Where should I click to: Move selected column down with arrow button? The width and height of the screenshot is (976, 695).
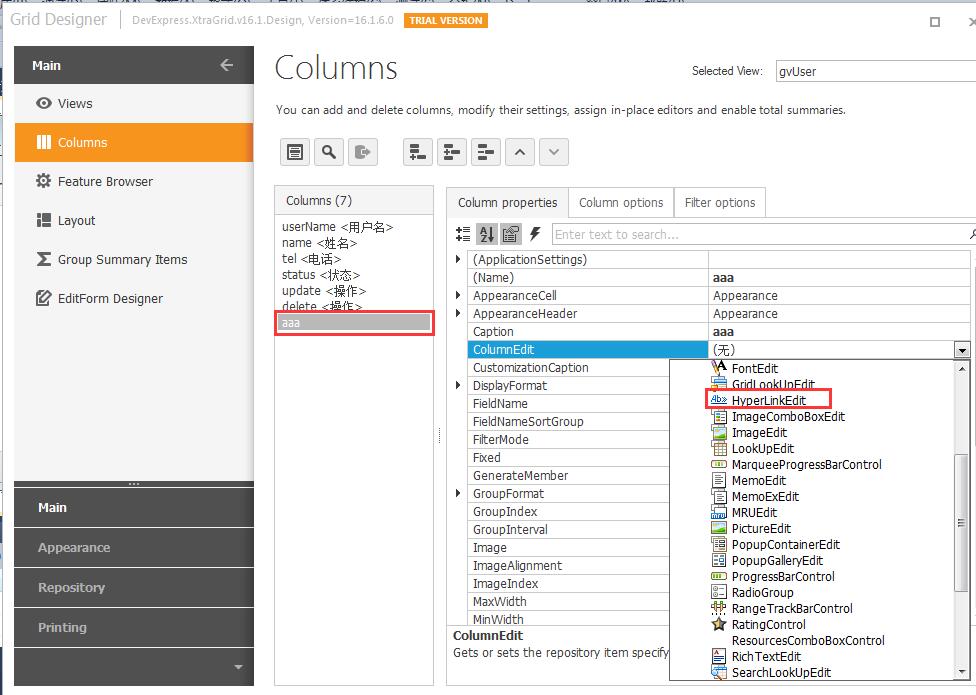click(553, 152)
